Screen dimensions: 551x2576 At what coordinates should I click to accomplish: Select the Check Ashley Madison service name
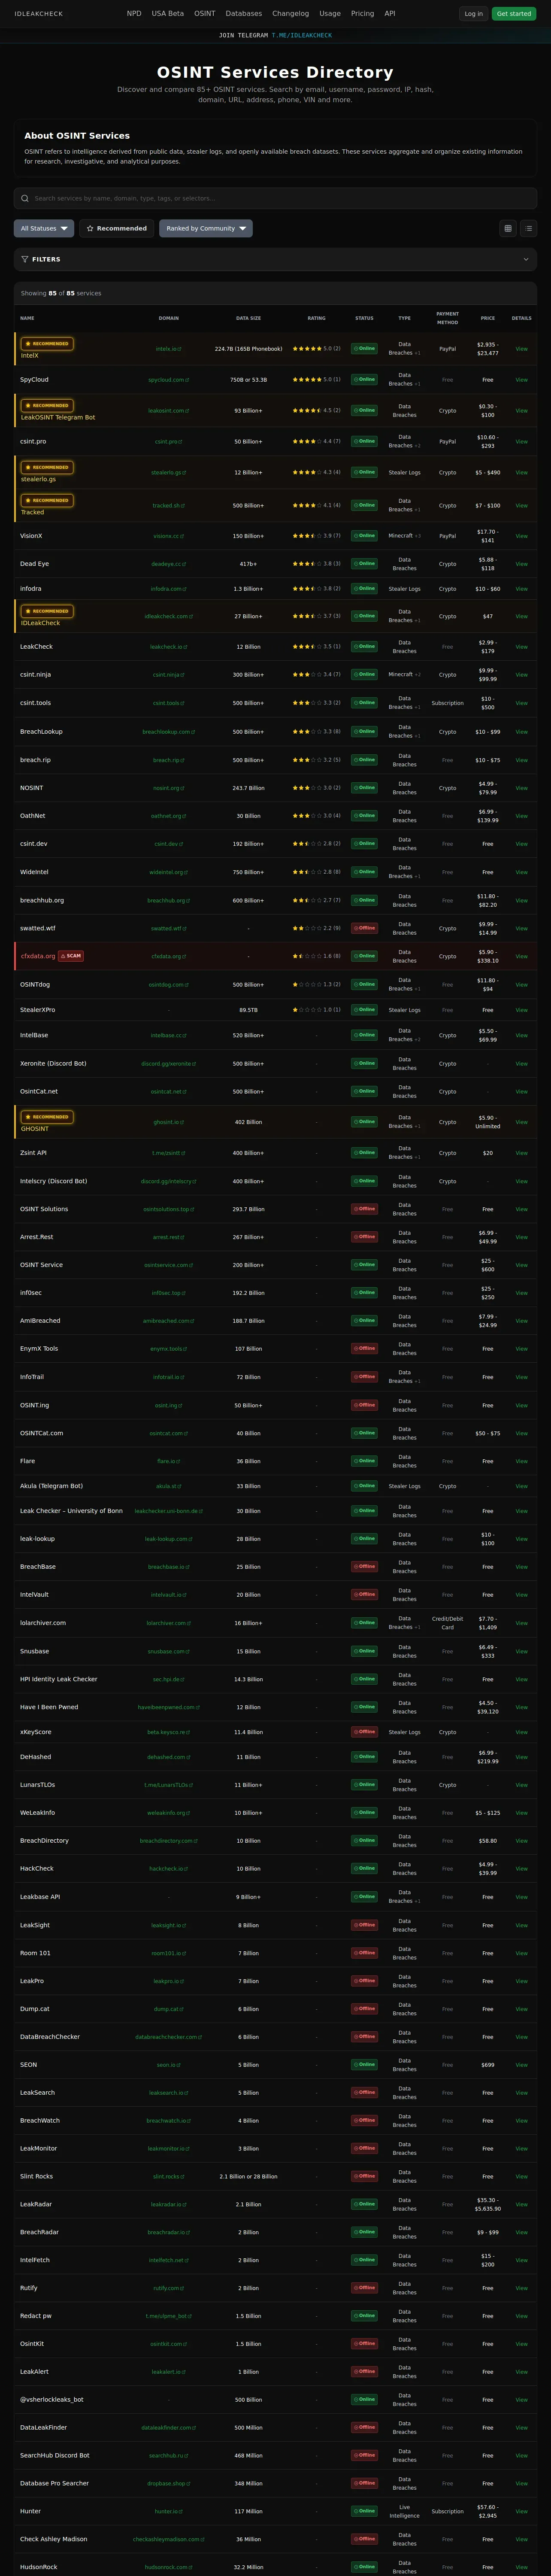pyautogui.click(x=54, y=2539)
